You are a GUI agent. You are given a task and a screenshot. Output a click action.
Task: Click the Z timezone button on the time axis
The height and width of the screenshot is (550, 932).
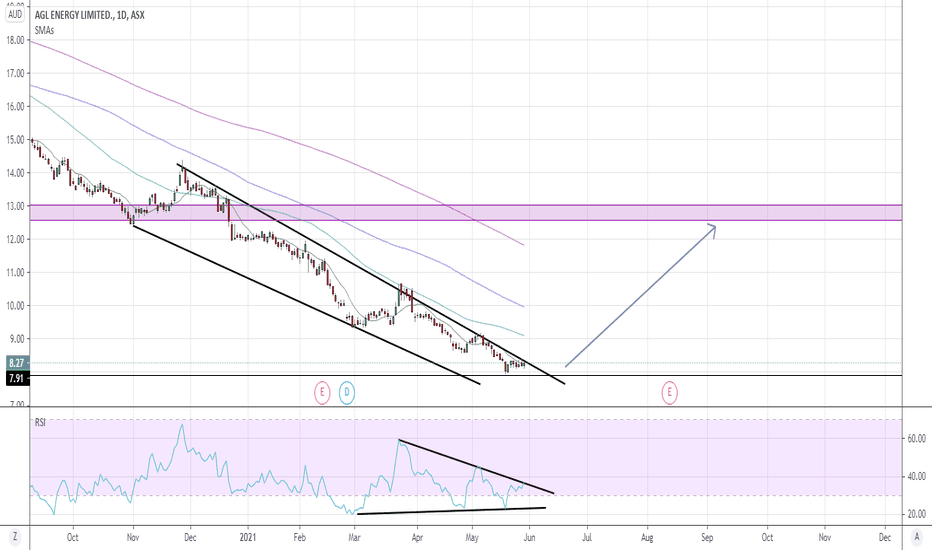coord(15,538)
